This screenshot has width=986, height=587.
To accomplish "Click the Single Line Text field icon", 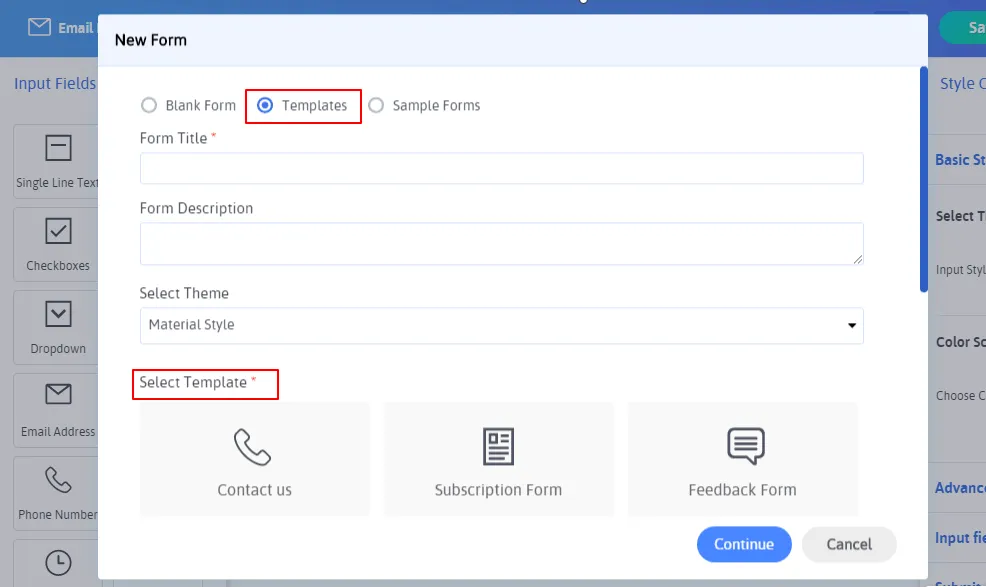I will 58,149.
